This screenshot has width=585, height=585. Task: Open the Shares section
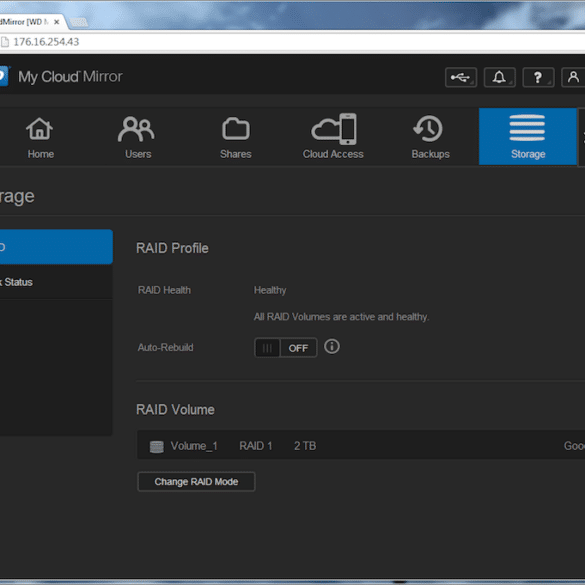pyautogui.click(x=235, y=137)
